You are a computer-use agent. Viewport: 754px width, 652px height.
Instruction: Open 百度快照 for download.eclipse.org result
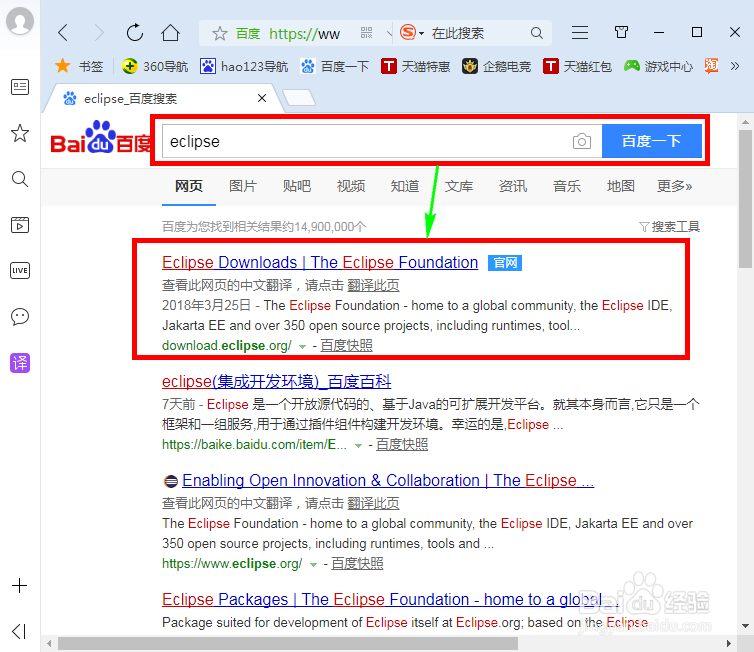point(346,345)
